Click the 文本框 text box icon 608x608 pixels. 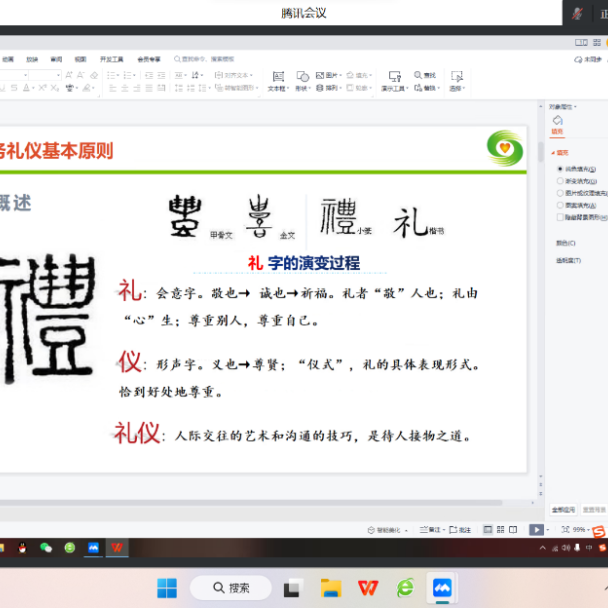point(277,77)
